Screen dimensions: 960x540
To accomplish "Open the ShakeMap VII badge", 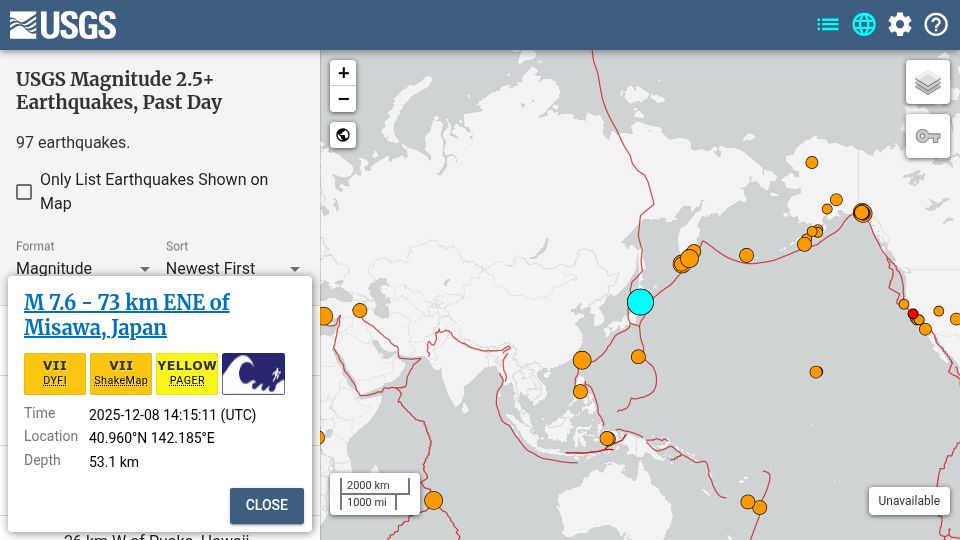I will tap(121, 373).
